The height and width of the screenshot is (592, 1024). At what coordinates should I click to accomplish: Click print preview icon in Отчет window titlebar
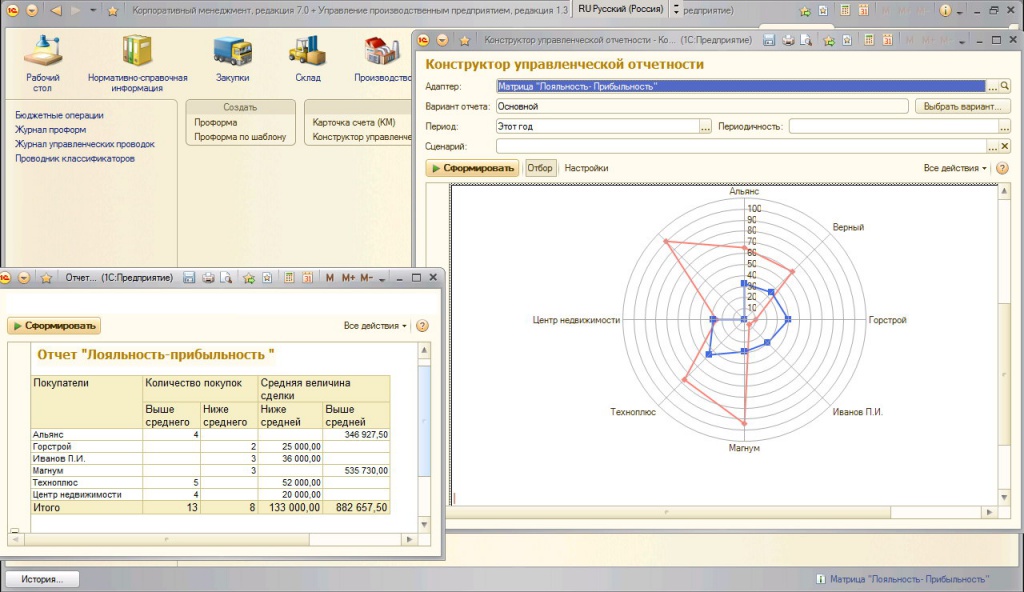click(x=226, y=278)
